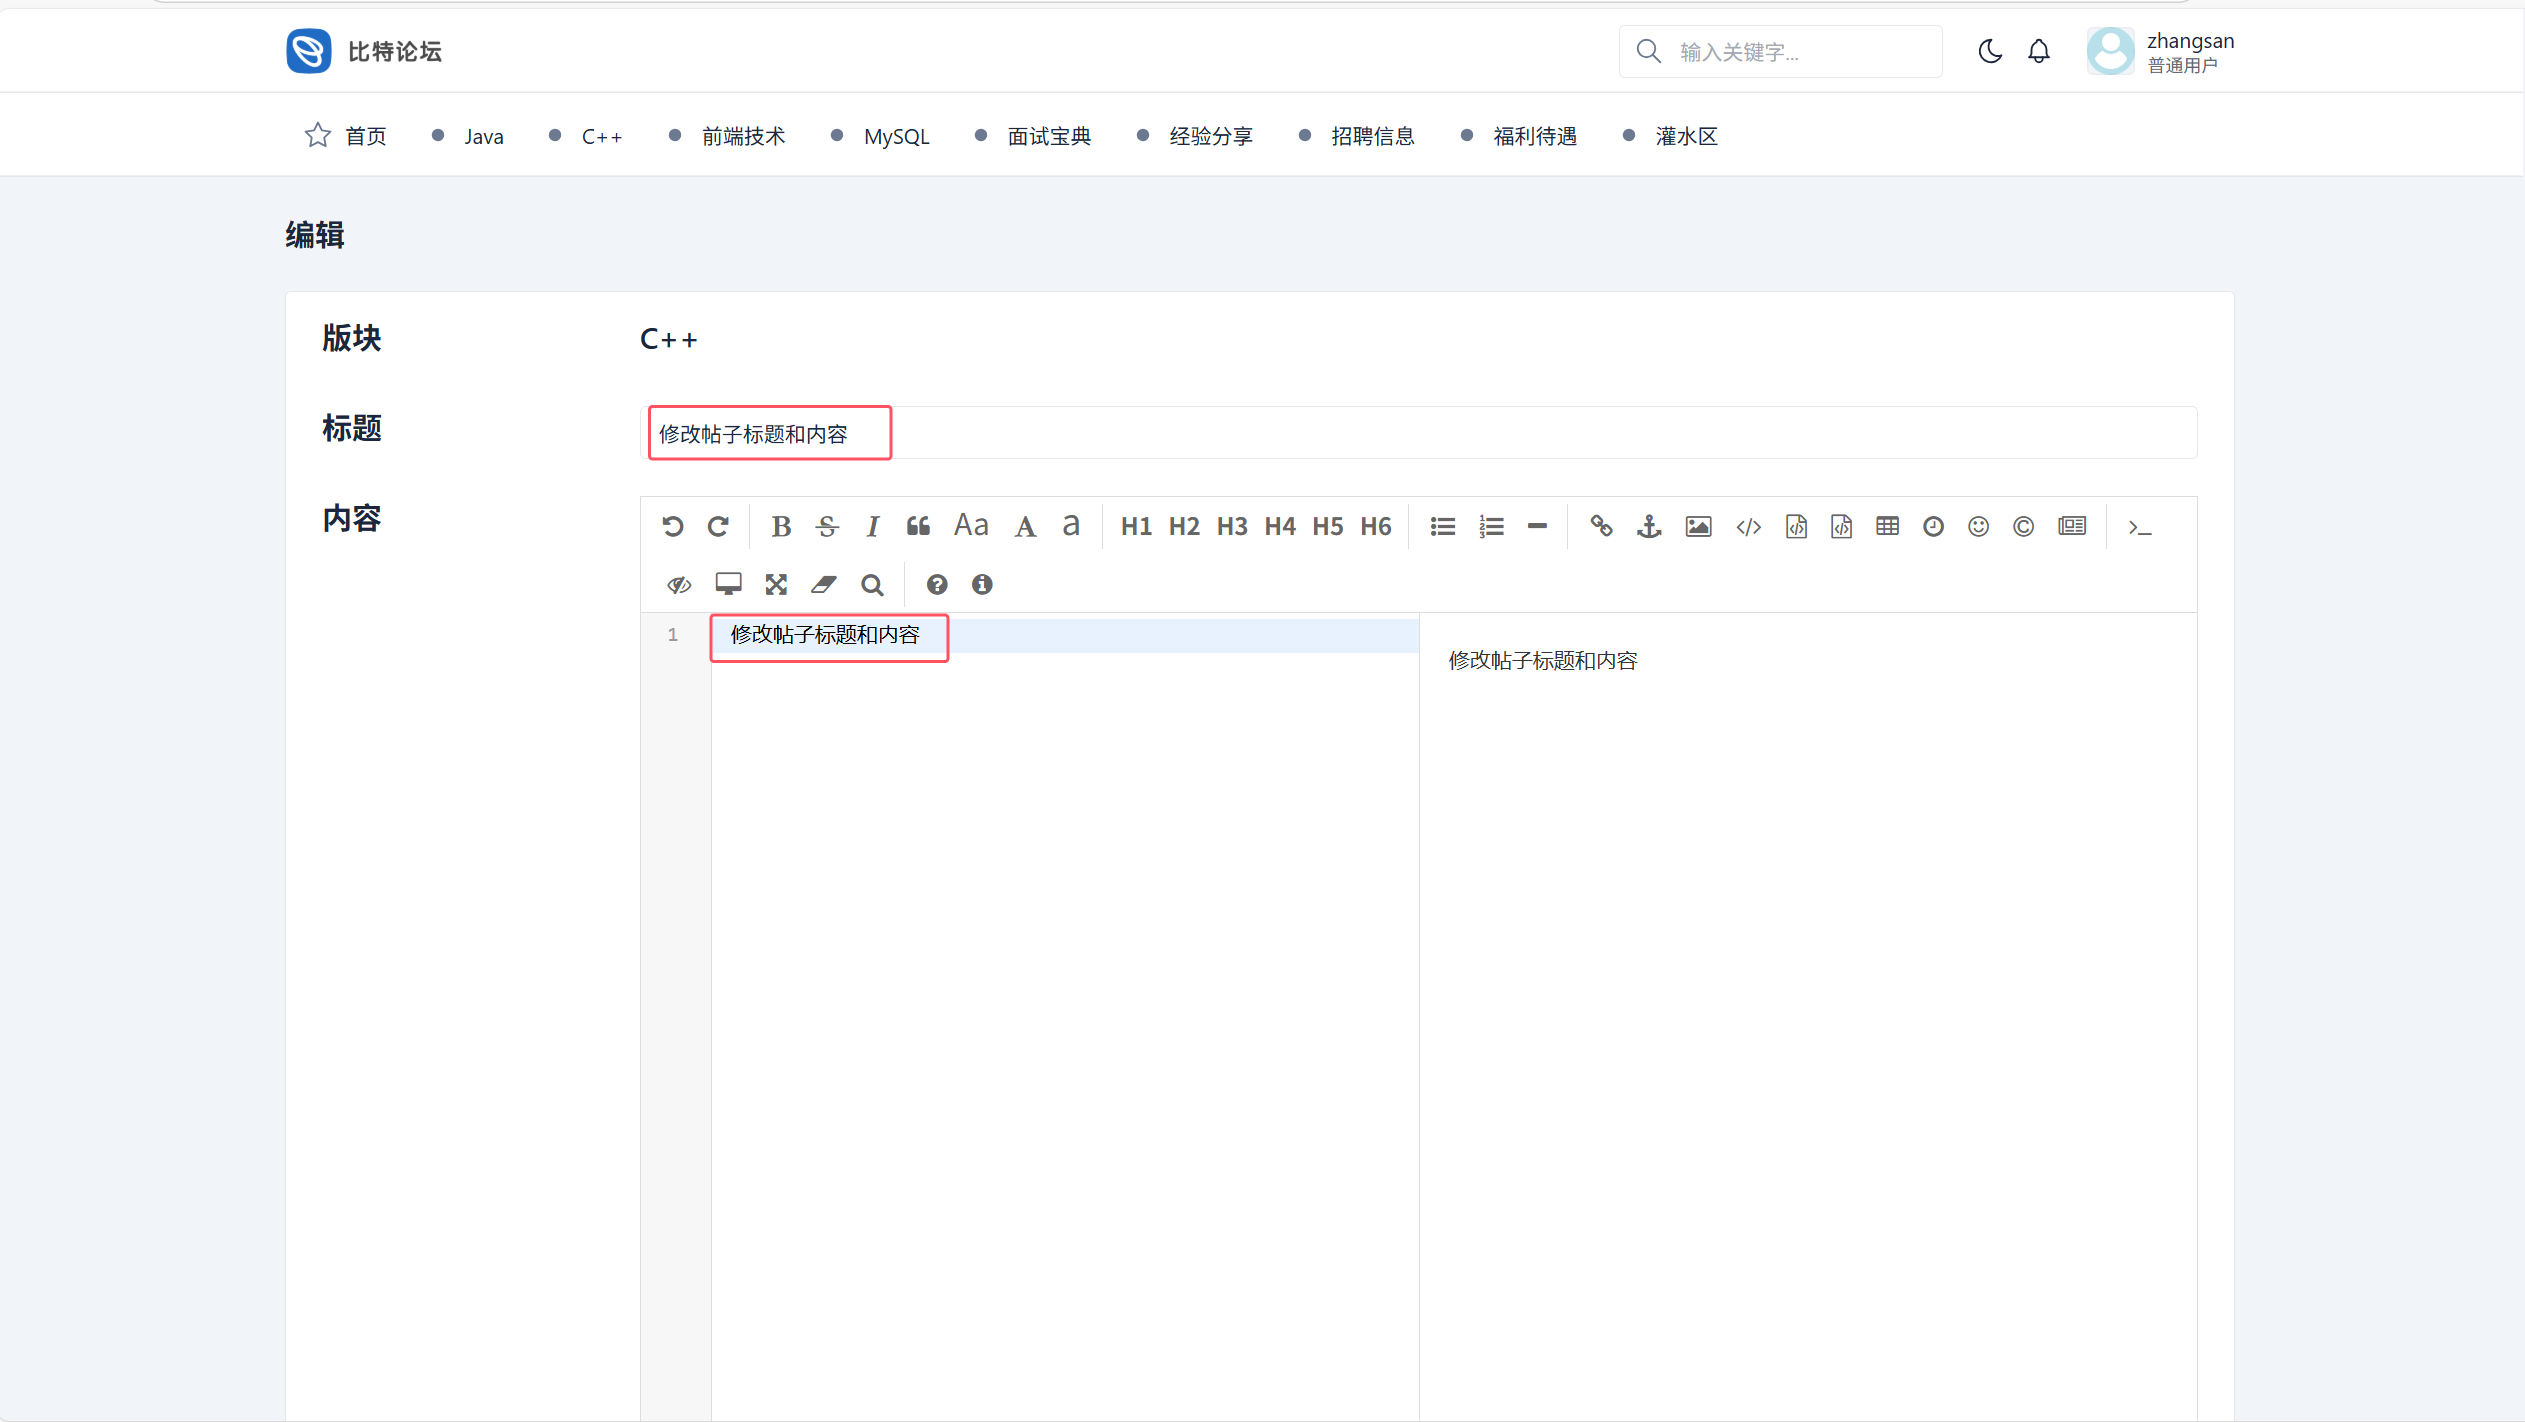Screen dimensions: 2525x1422
Task: Toggle preview pane with eye-slash icon
Action: [679, 585]
